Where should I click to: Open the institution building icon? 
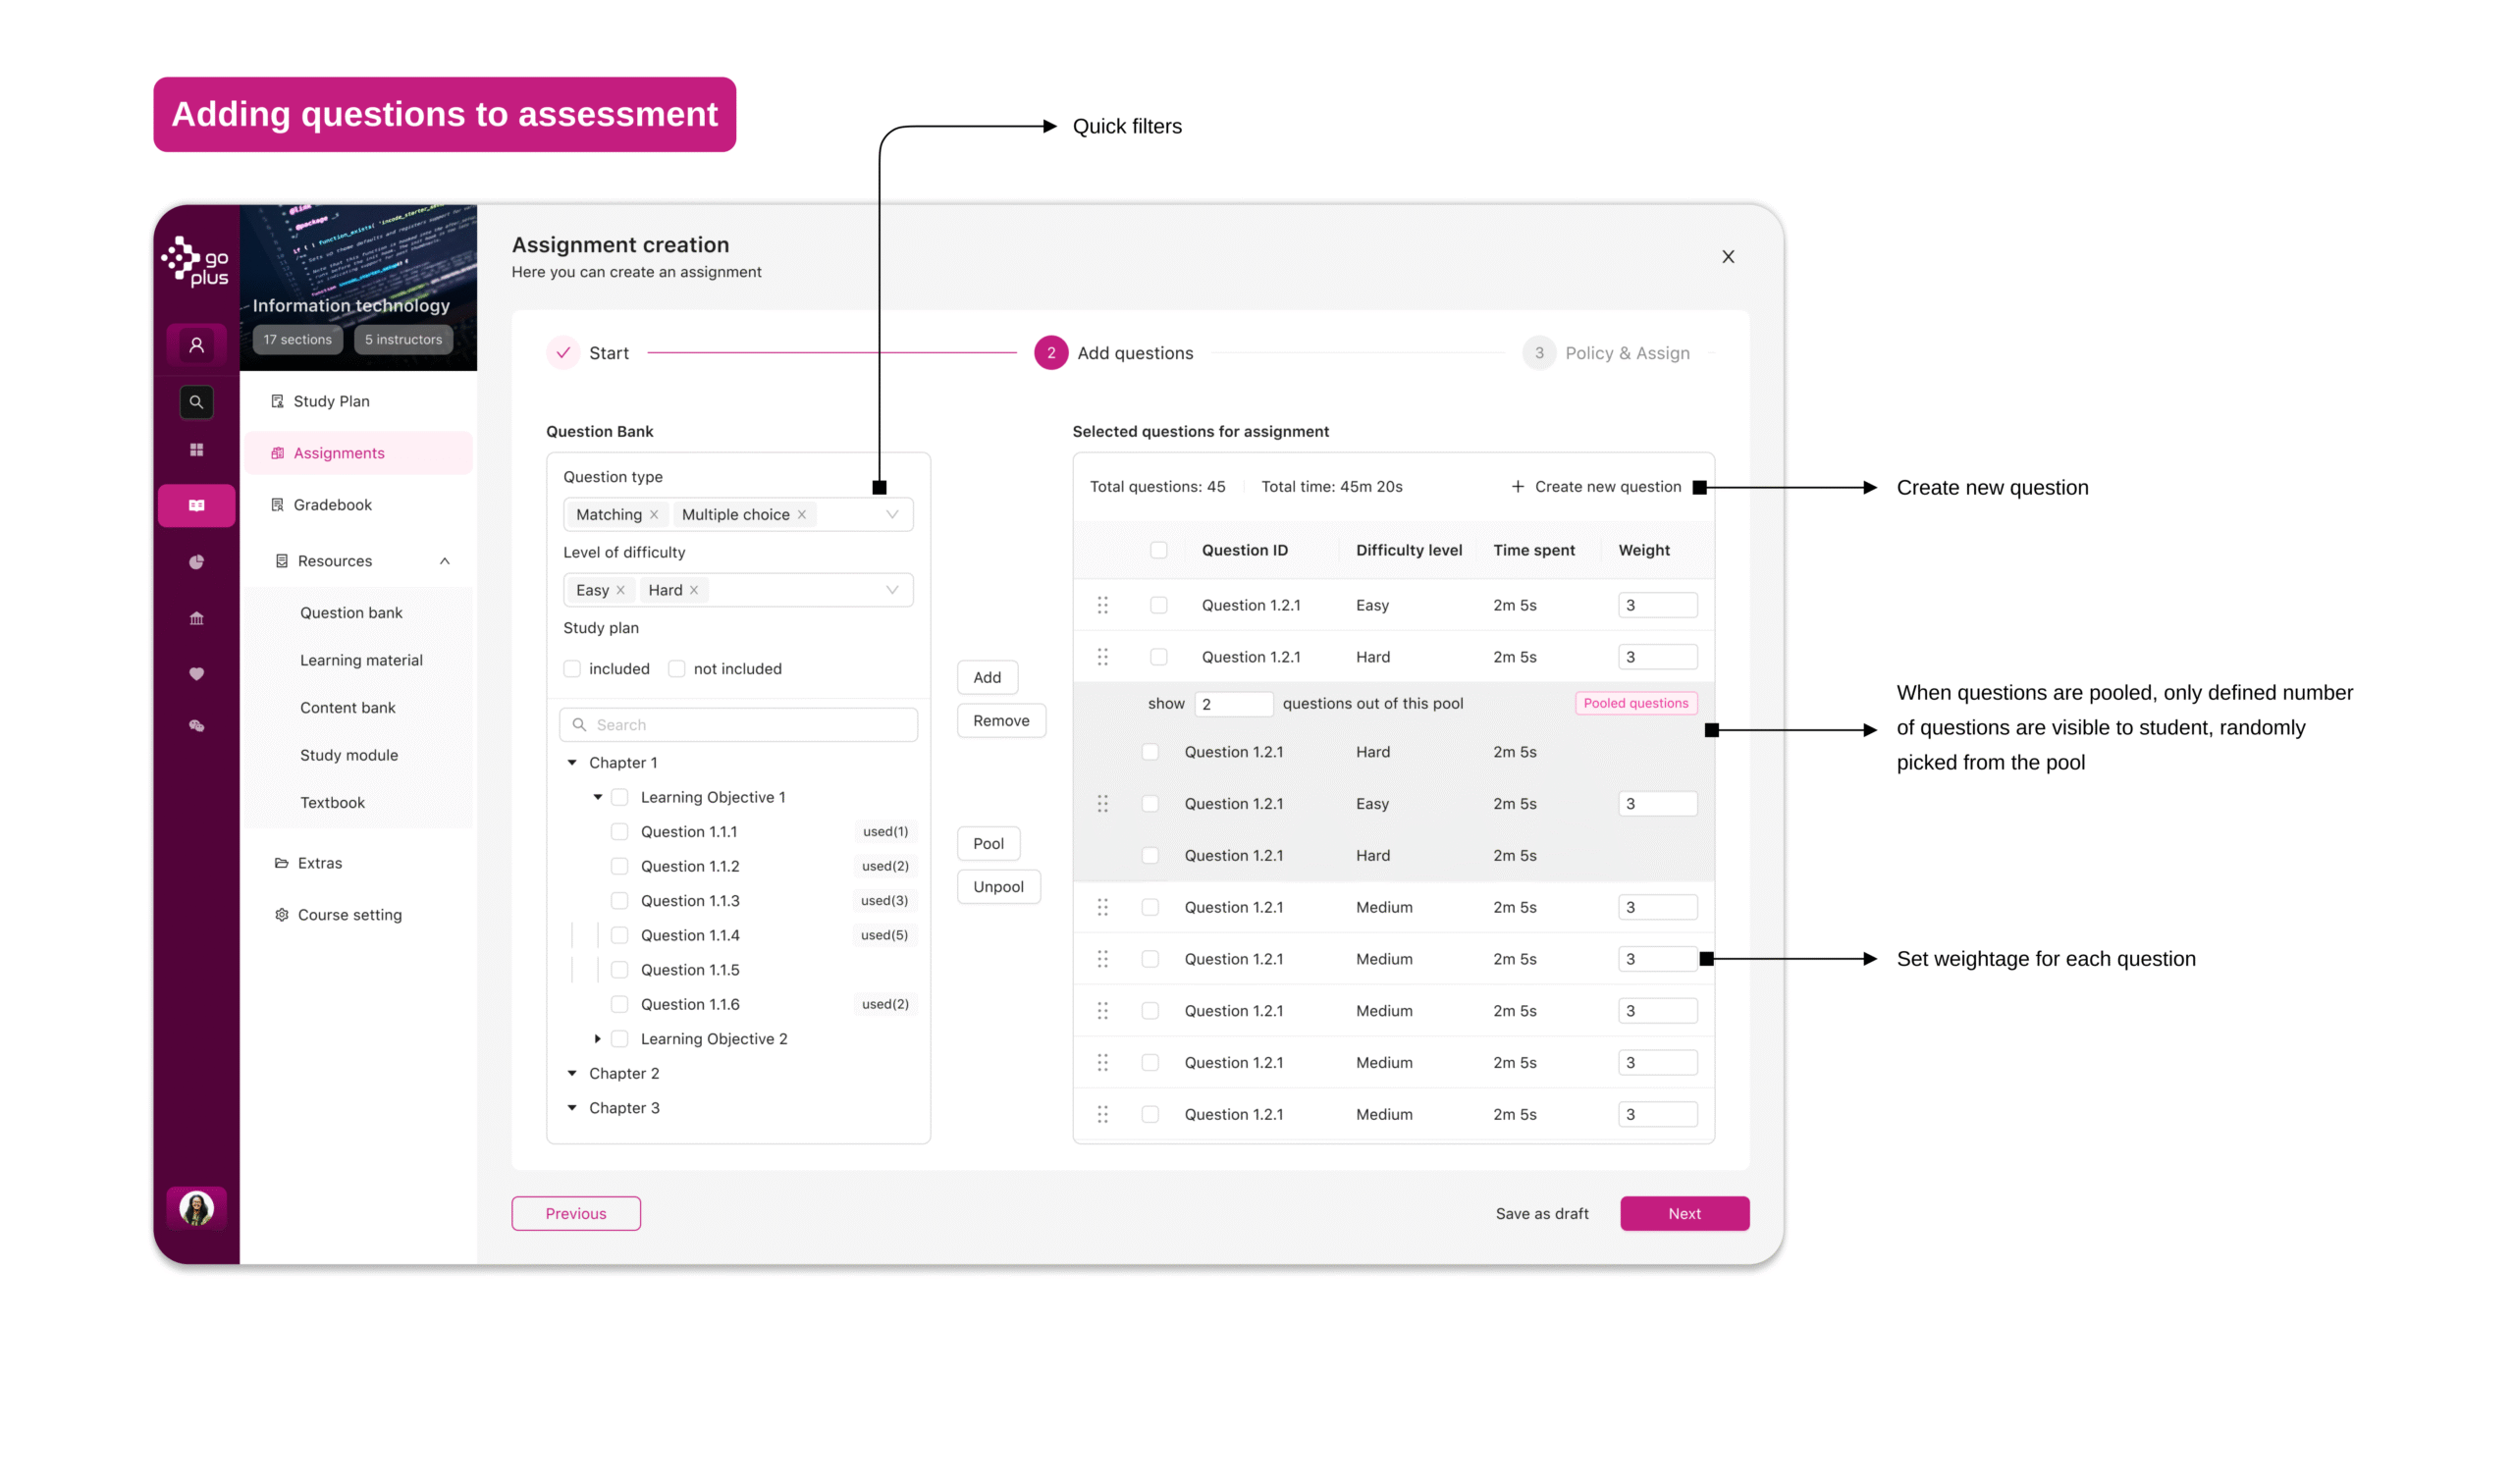click(x=197, y=618)
